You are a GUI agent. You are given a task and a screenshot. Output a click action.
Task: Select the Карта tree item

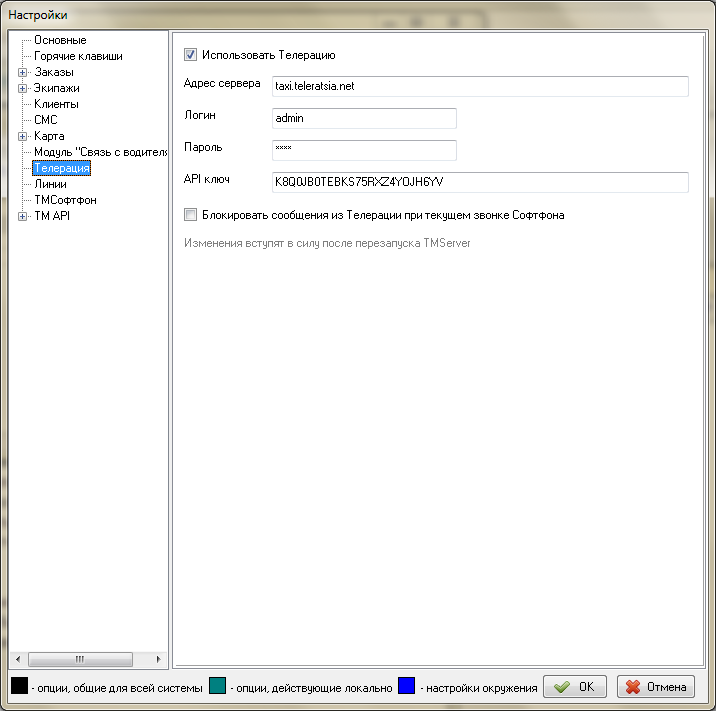pos(49,136)
